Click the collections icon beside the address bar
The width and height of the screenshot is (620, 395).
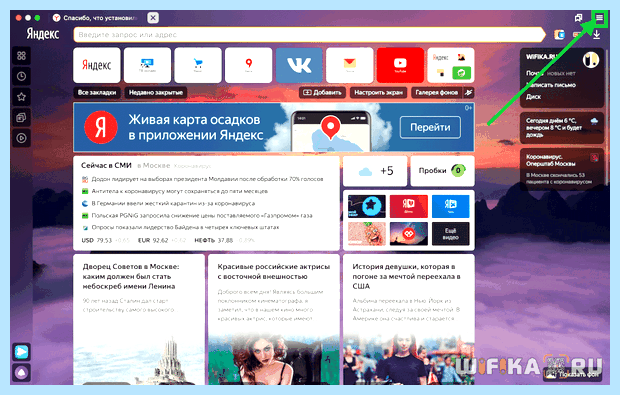pyautogui.click(x=560, y=35)
